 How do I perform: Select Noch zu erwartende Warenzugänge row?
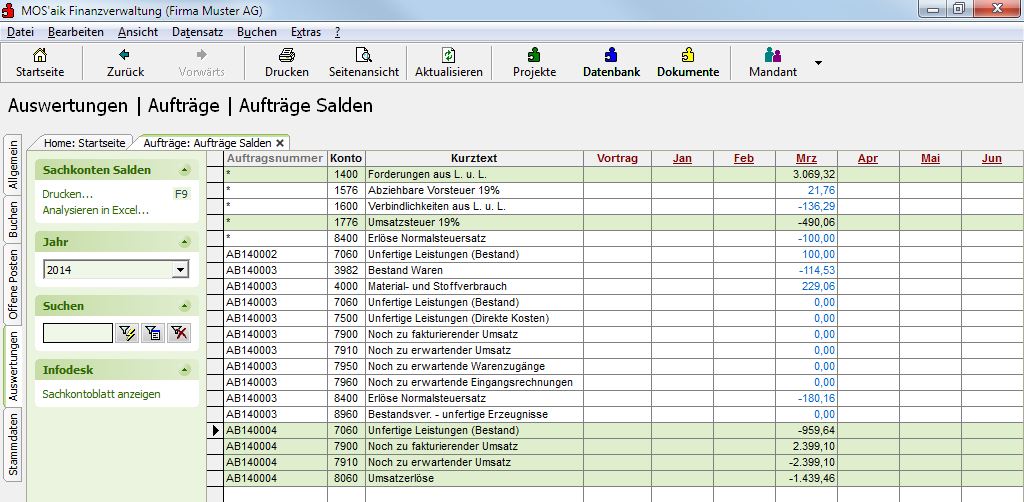pos(615,366)
